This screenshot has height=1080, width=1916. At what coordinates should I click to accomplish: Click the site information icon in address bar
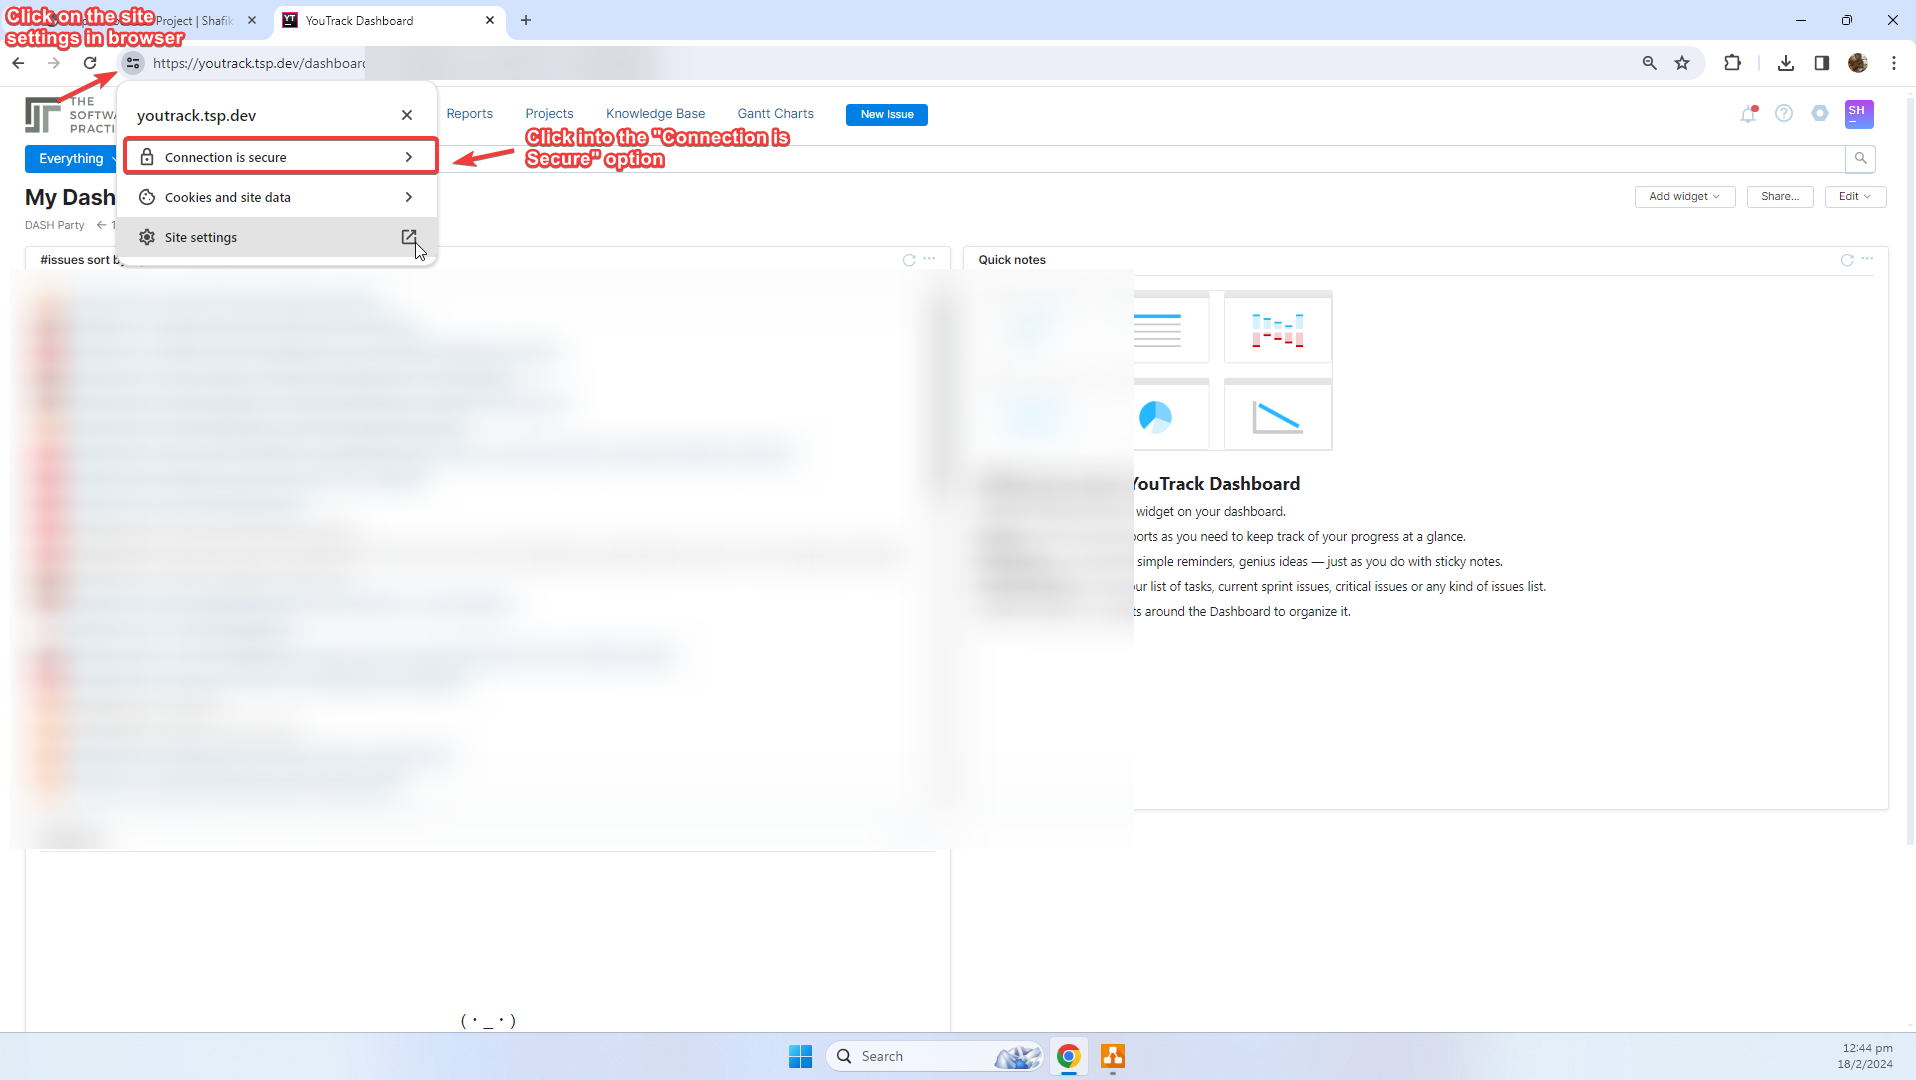click(133, 63)
